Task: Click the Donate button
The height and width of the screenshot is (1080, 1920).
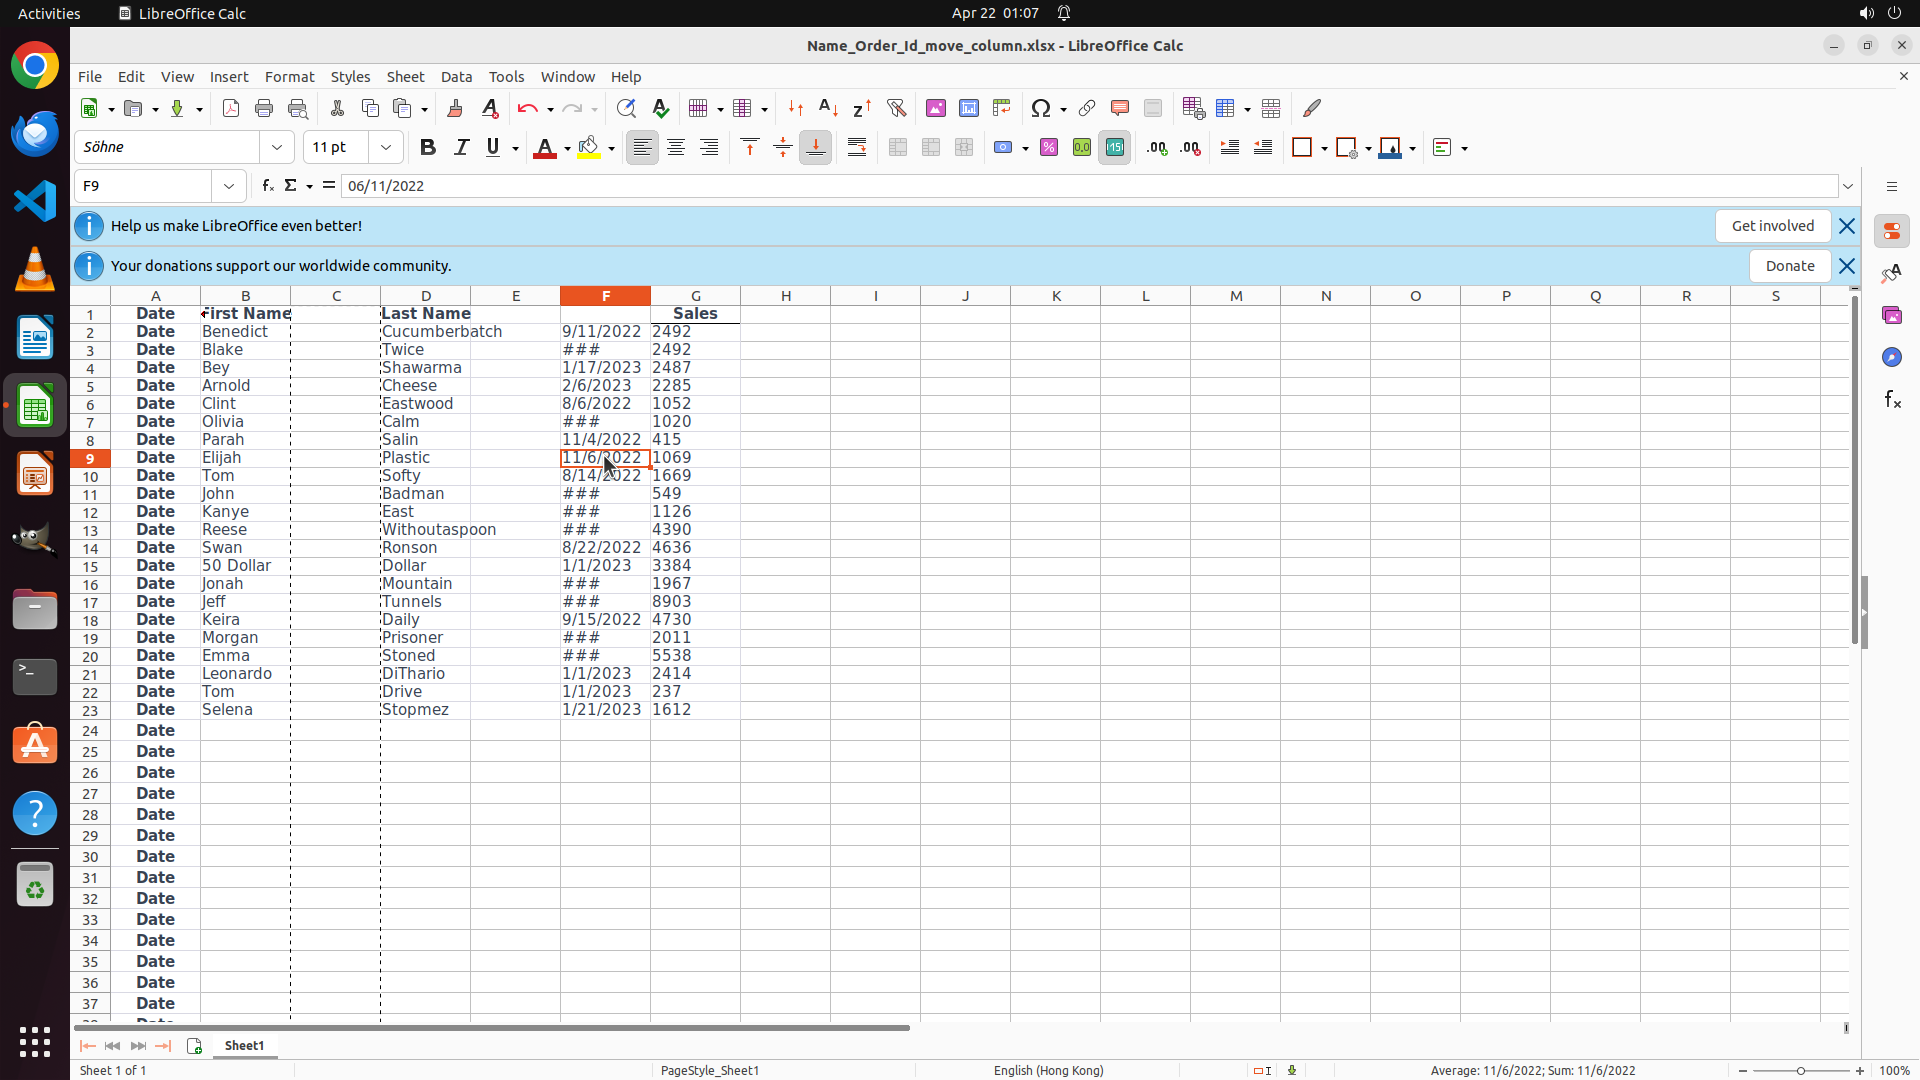Action: [1789, 266]
